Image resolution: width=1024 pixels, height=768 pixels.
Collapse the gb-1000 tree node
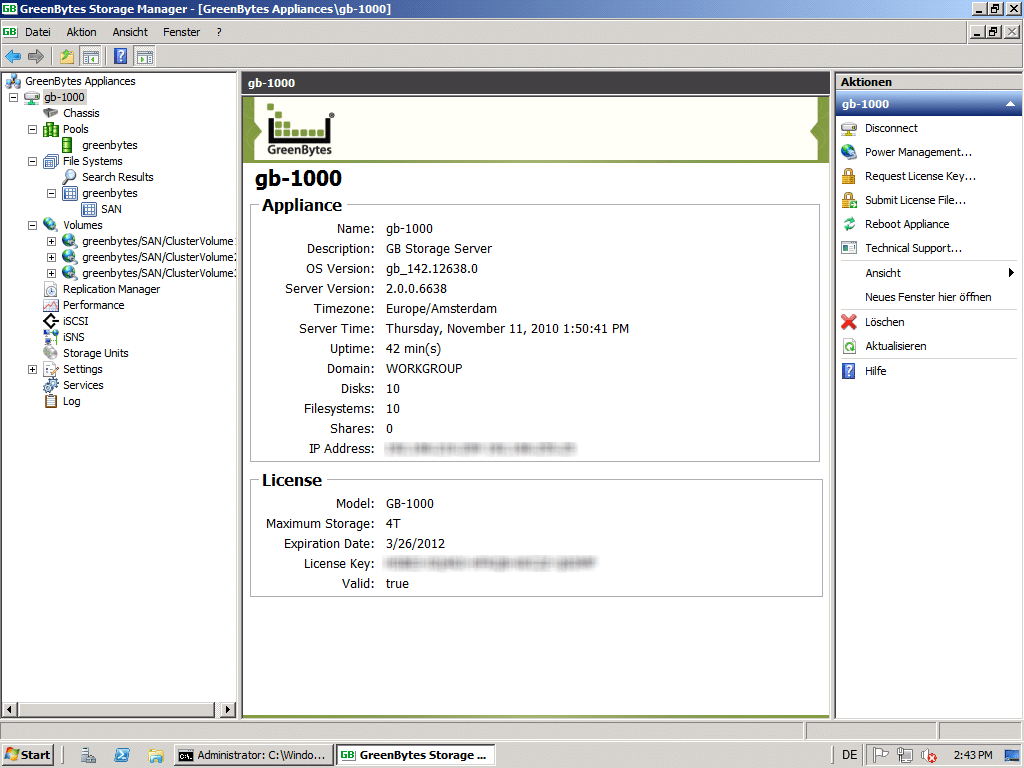click(13, 97)
